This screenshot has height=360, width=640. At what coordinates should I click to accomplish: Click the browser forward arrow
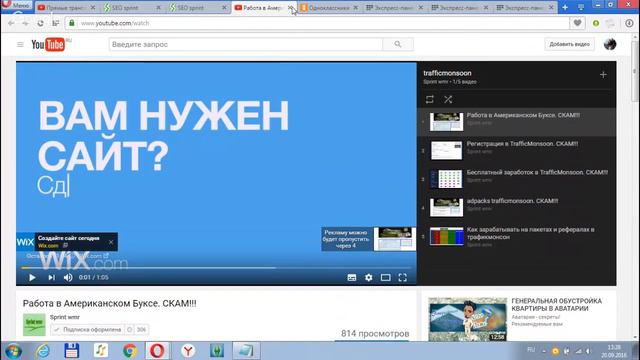click(25, 23)
